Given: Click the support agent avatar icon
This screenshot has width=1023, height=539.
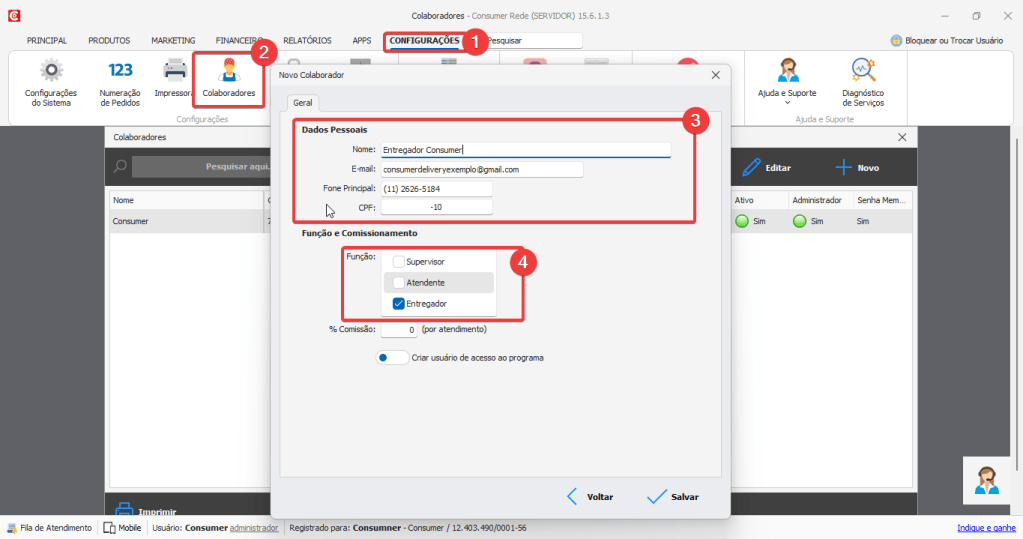Looking at the screenshot, I should 987,480.
